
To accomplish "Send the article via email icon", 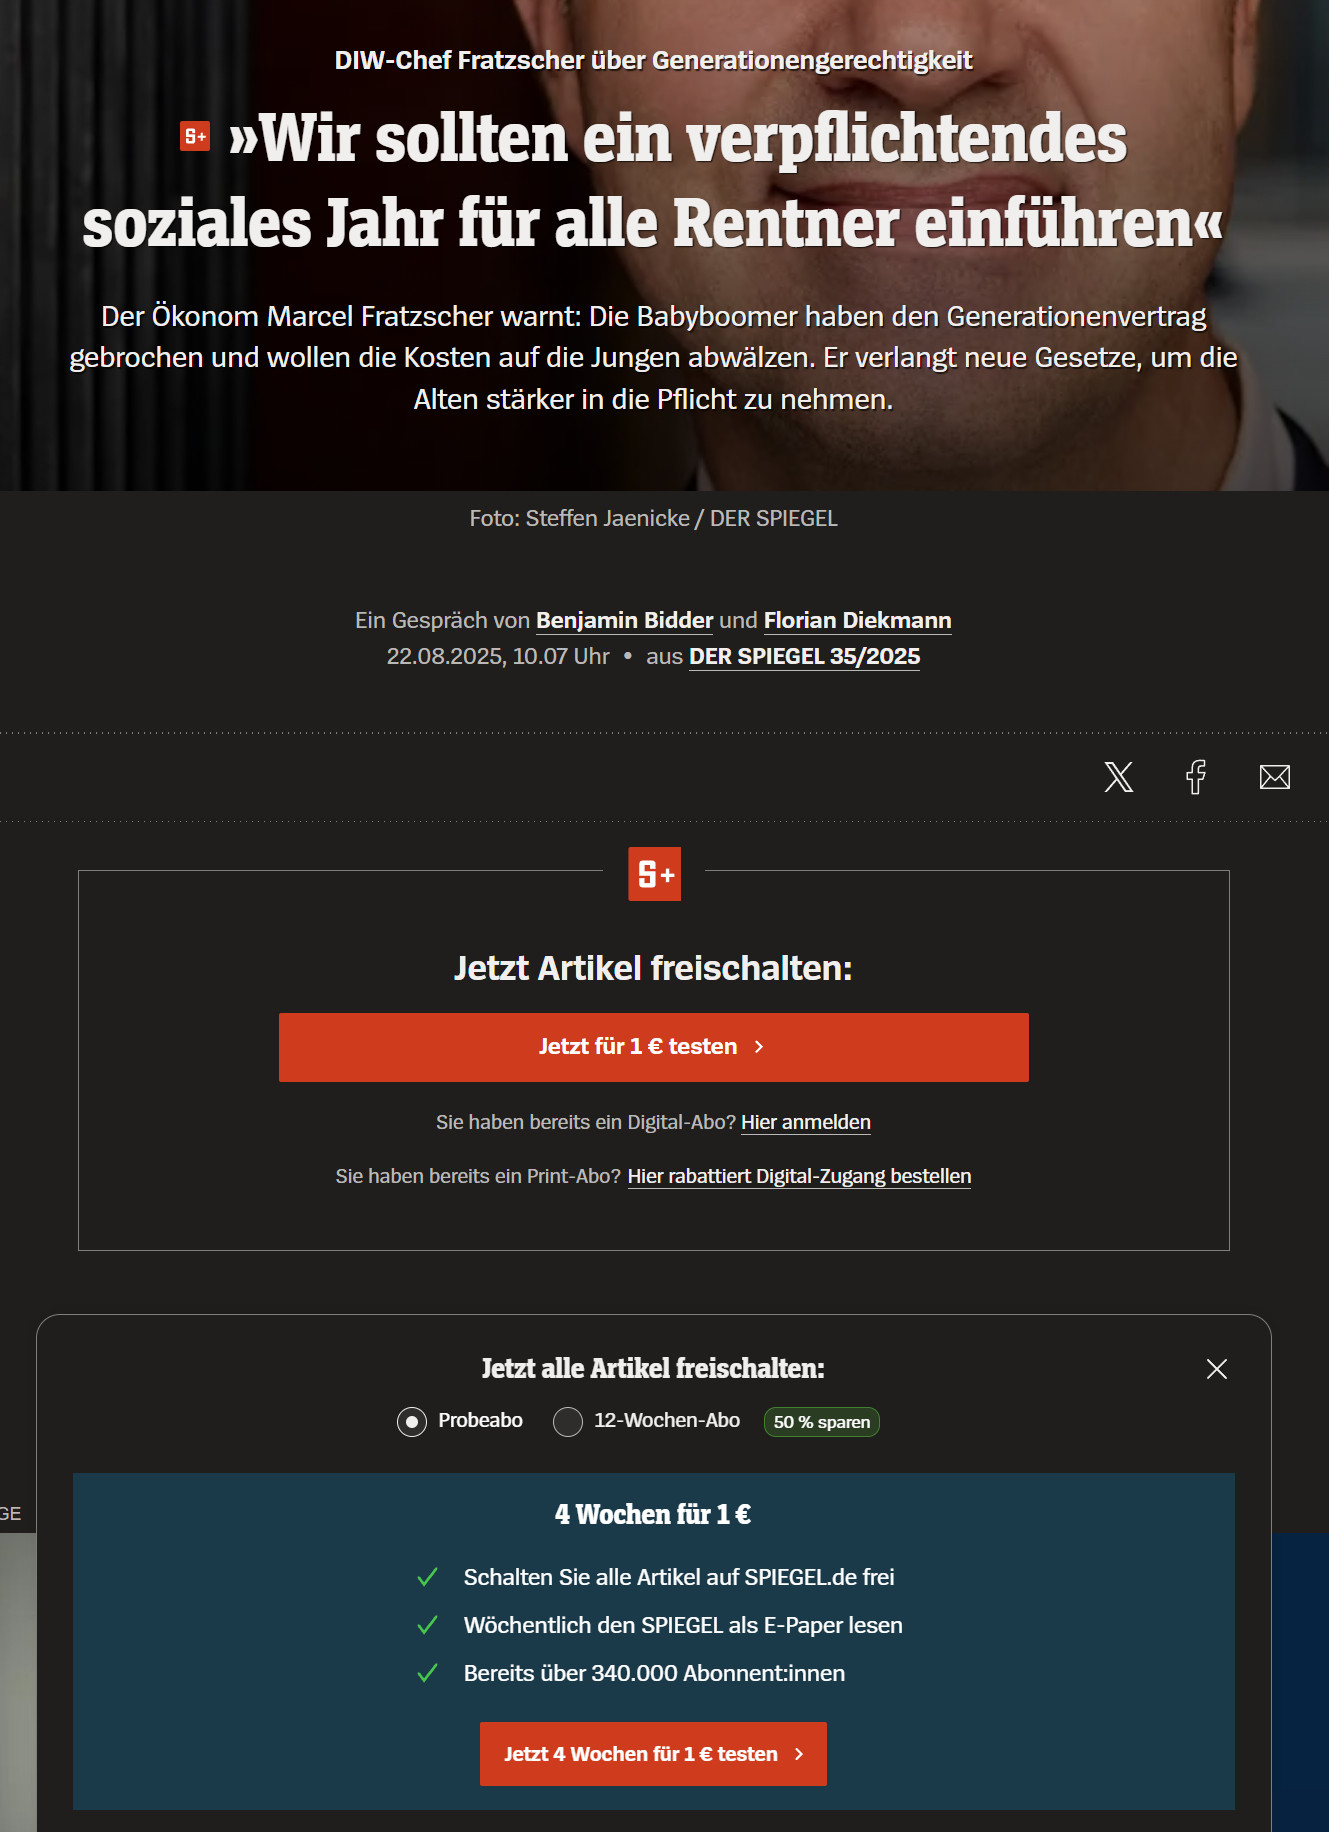I will pos(1274,777).
